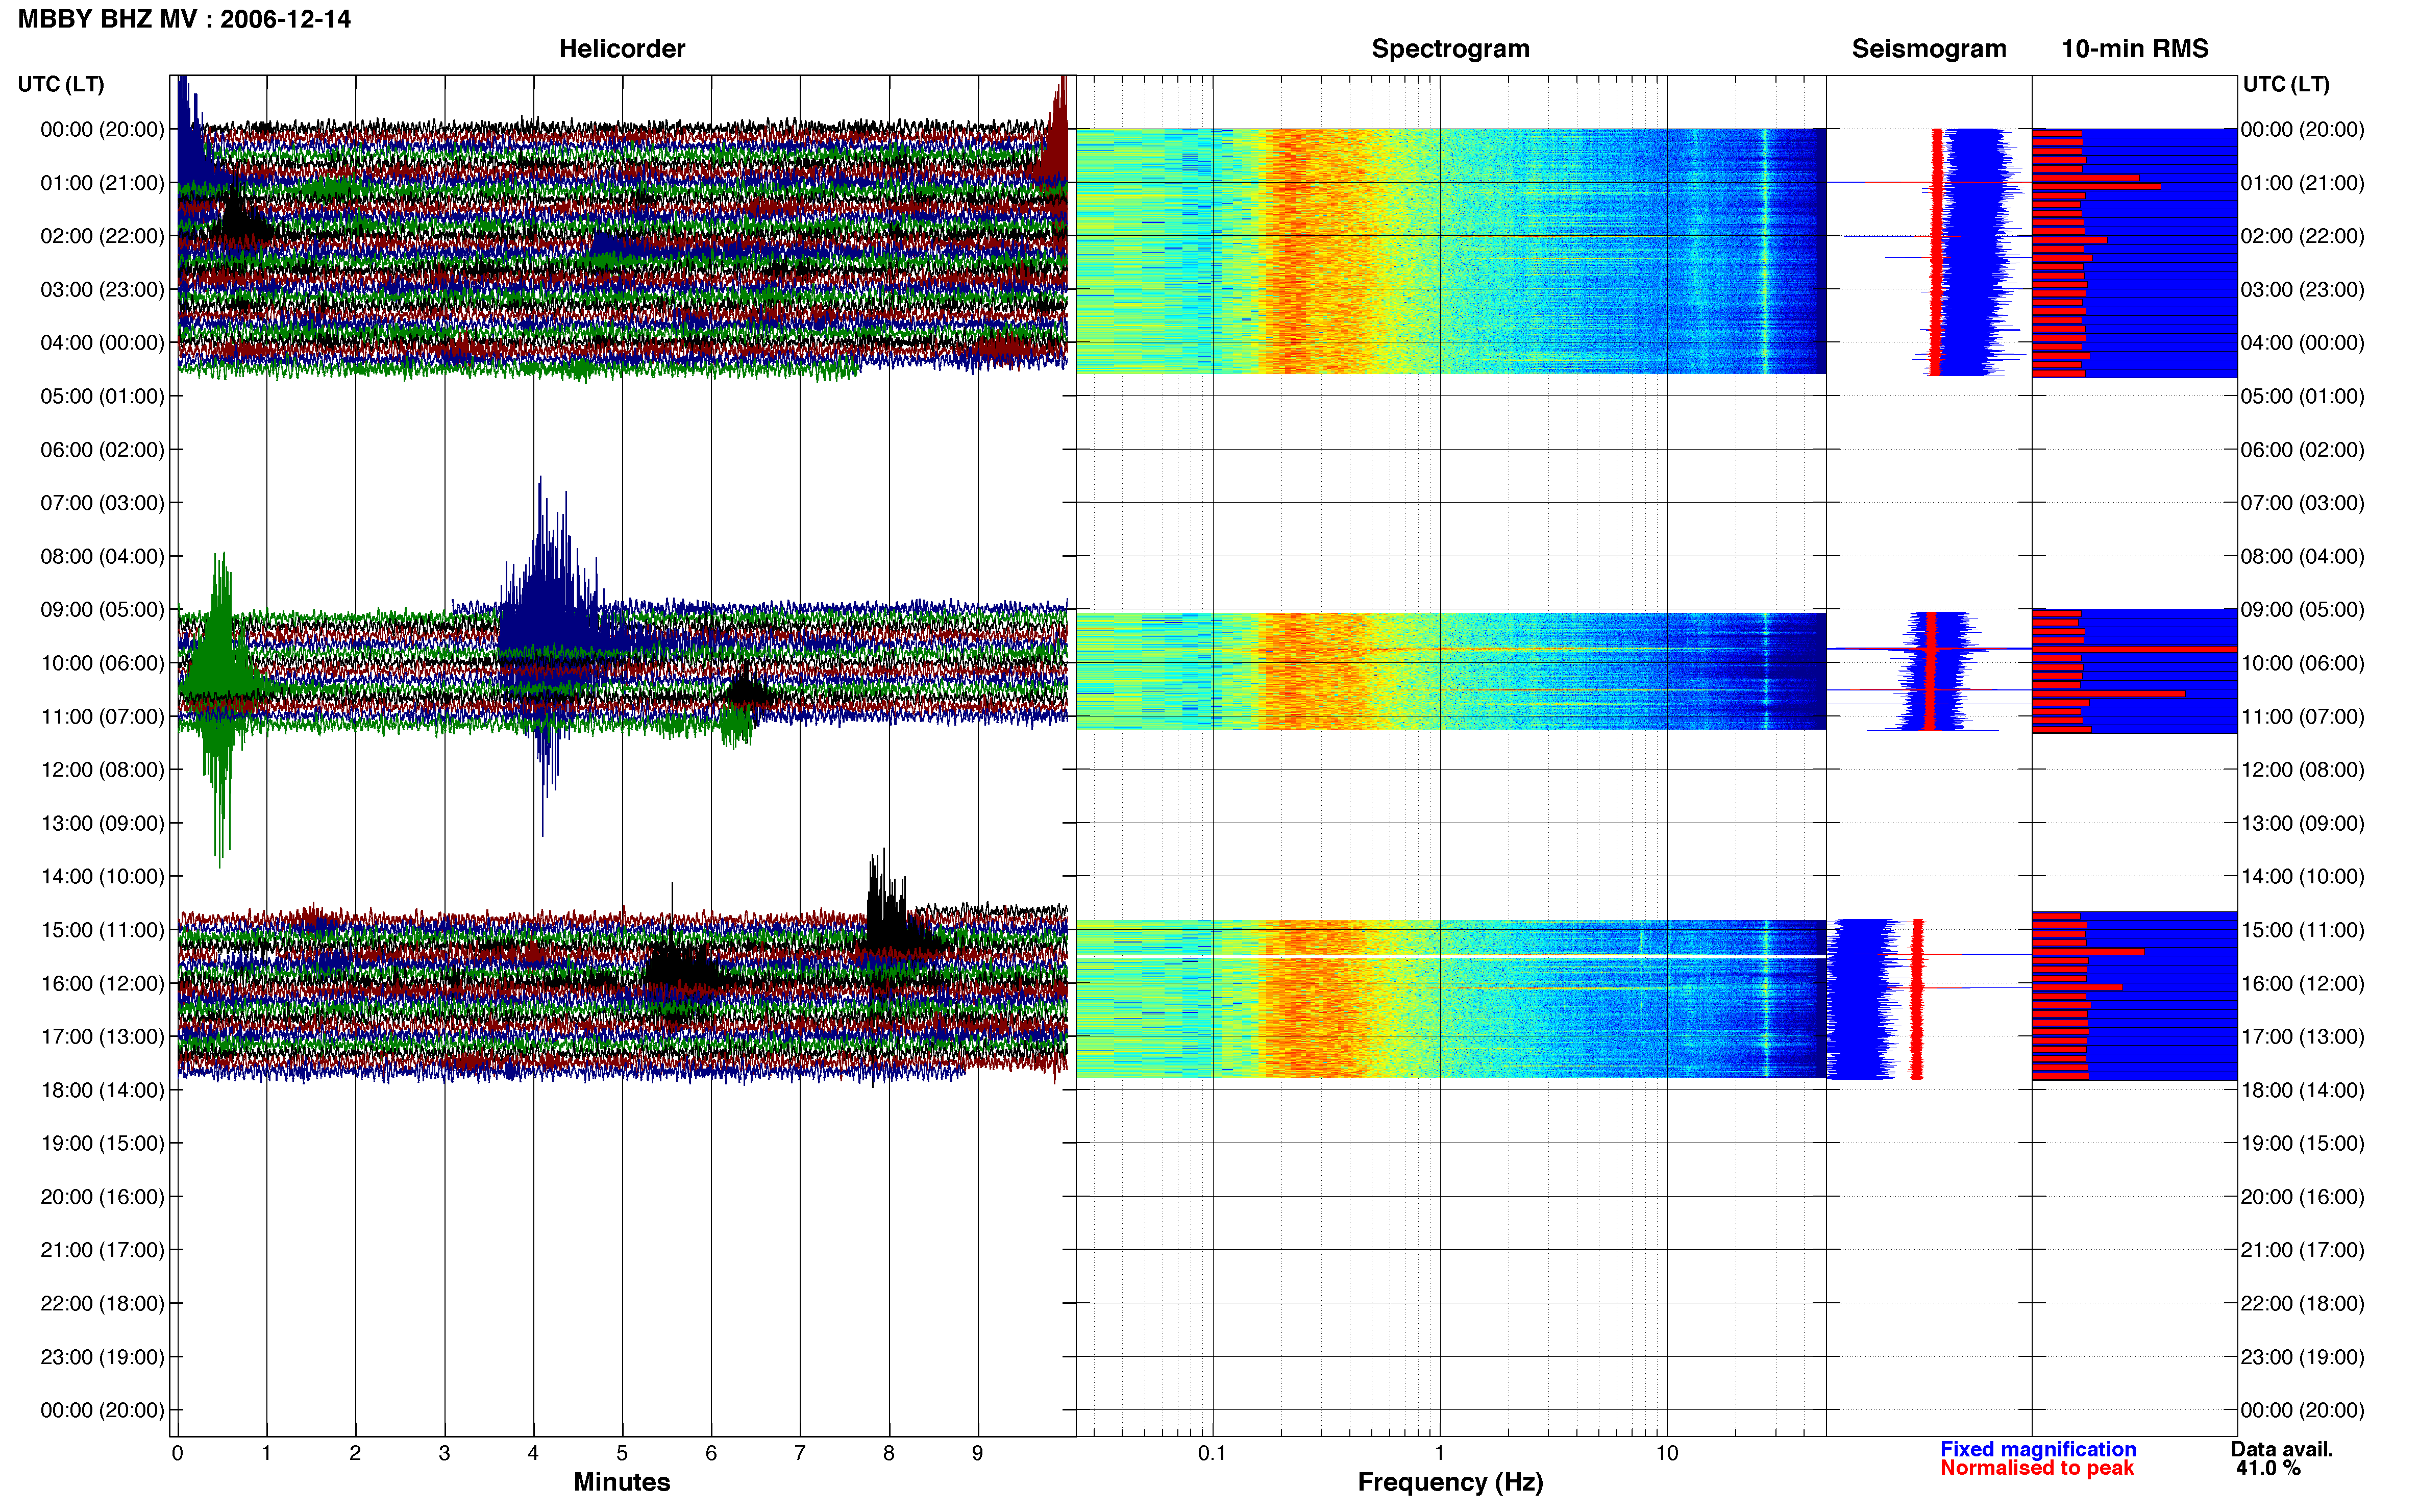Click the left-side "UTC (LT)" axis header
This screenshot has height=1512, width=2419.
pos(61,84)
